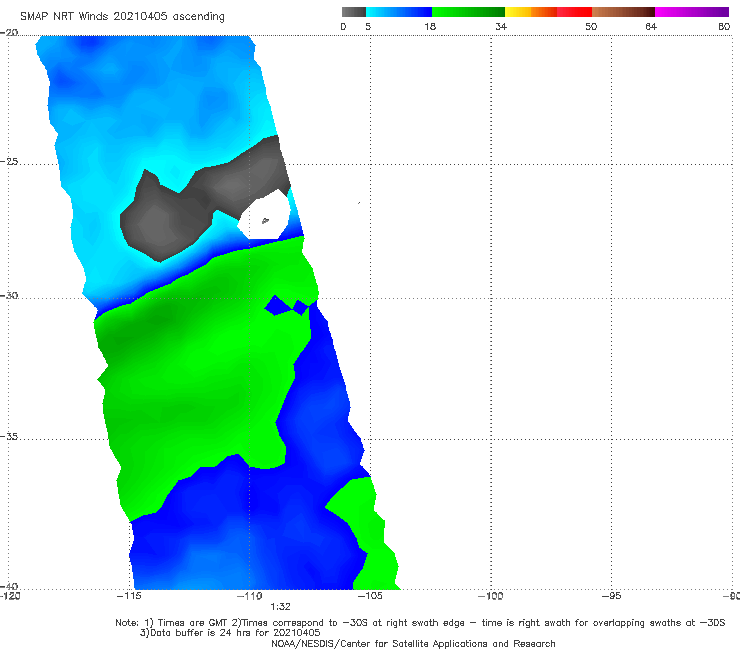This screenshot has height=650, width=740.
Task: Click the NOAA/NESDIS credit line
Action: point(413,643)
